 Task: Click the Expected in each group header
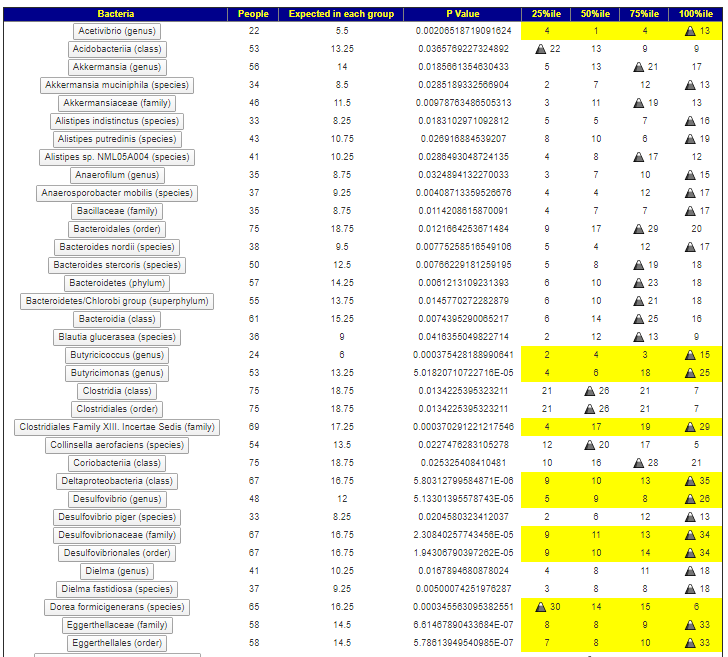click(341, 14)
